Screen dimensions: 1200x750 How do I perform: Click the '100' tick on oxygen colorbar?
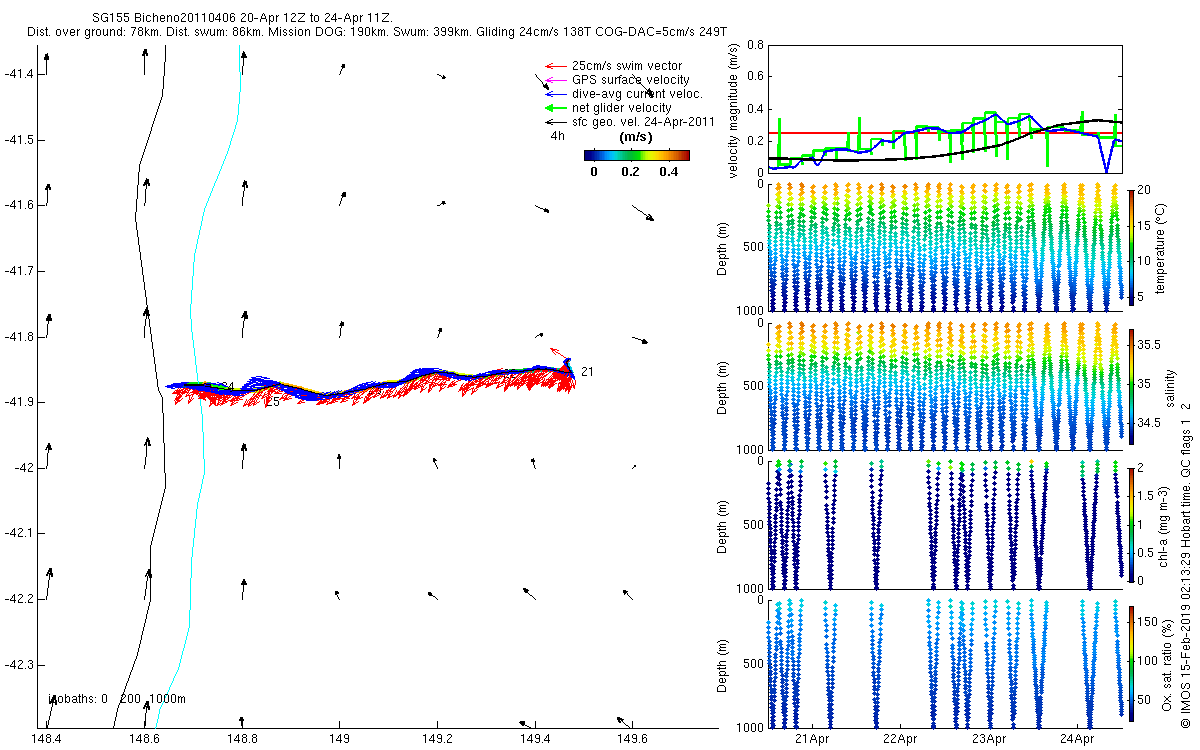point(1146,661)
